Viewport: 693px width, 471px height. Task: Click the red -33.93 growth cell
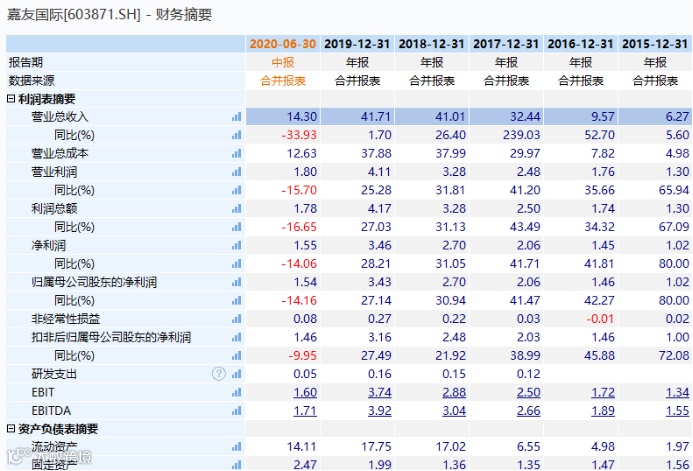click(283, 135)
